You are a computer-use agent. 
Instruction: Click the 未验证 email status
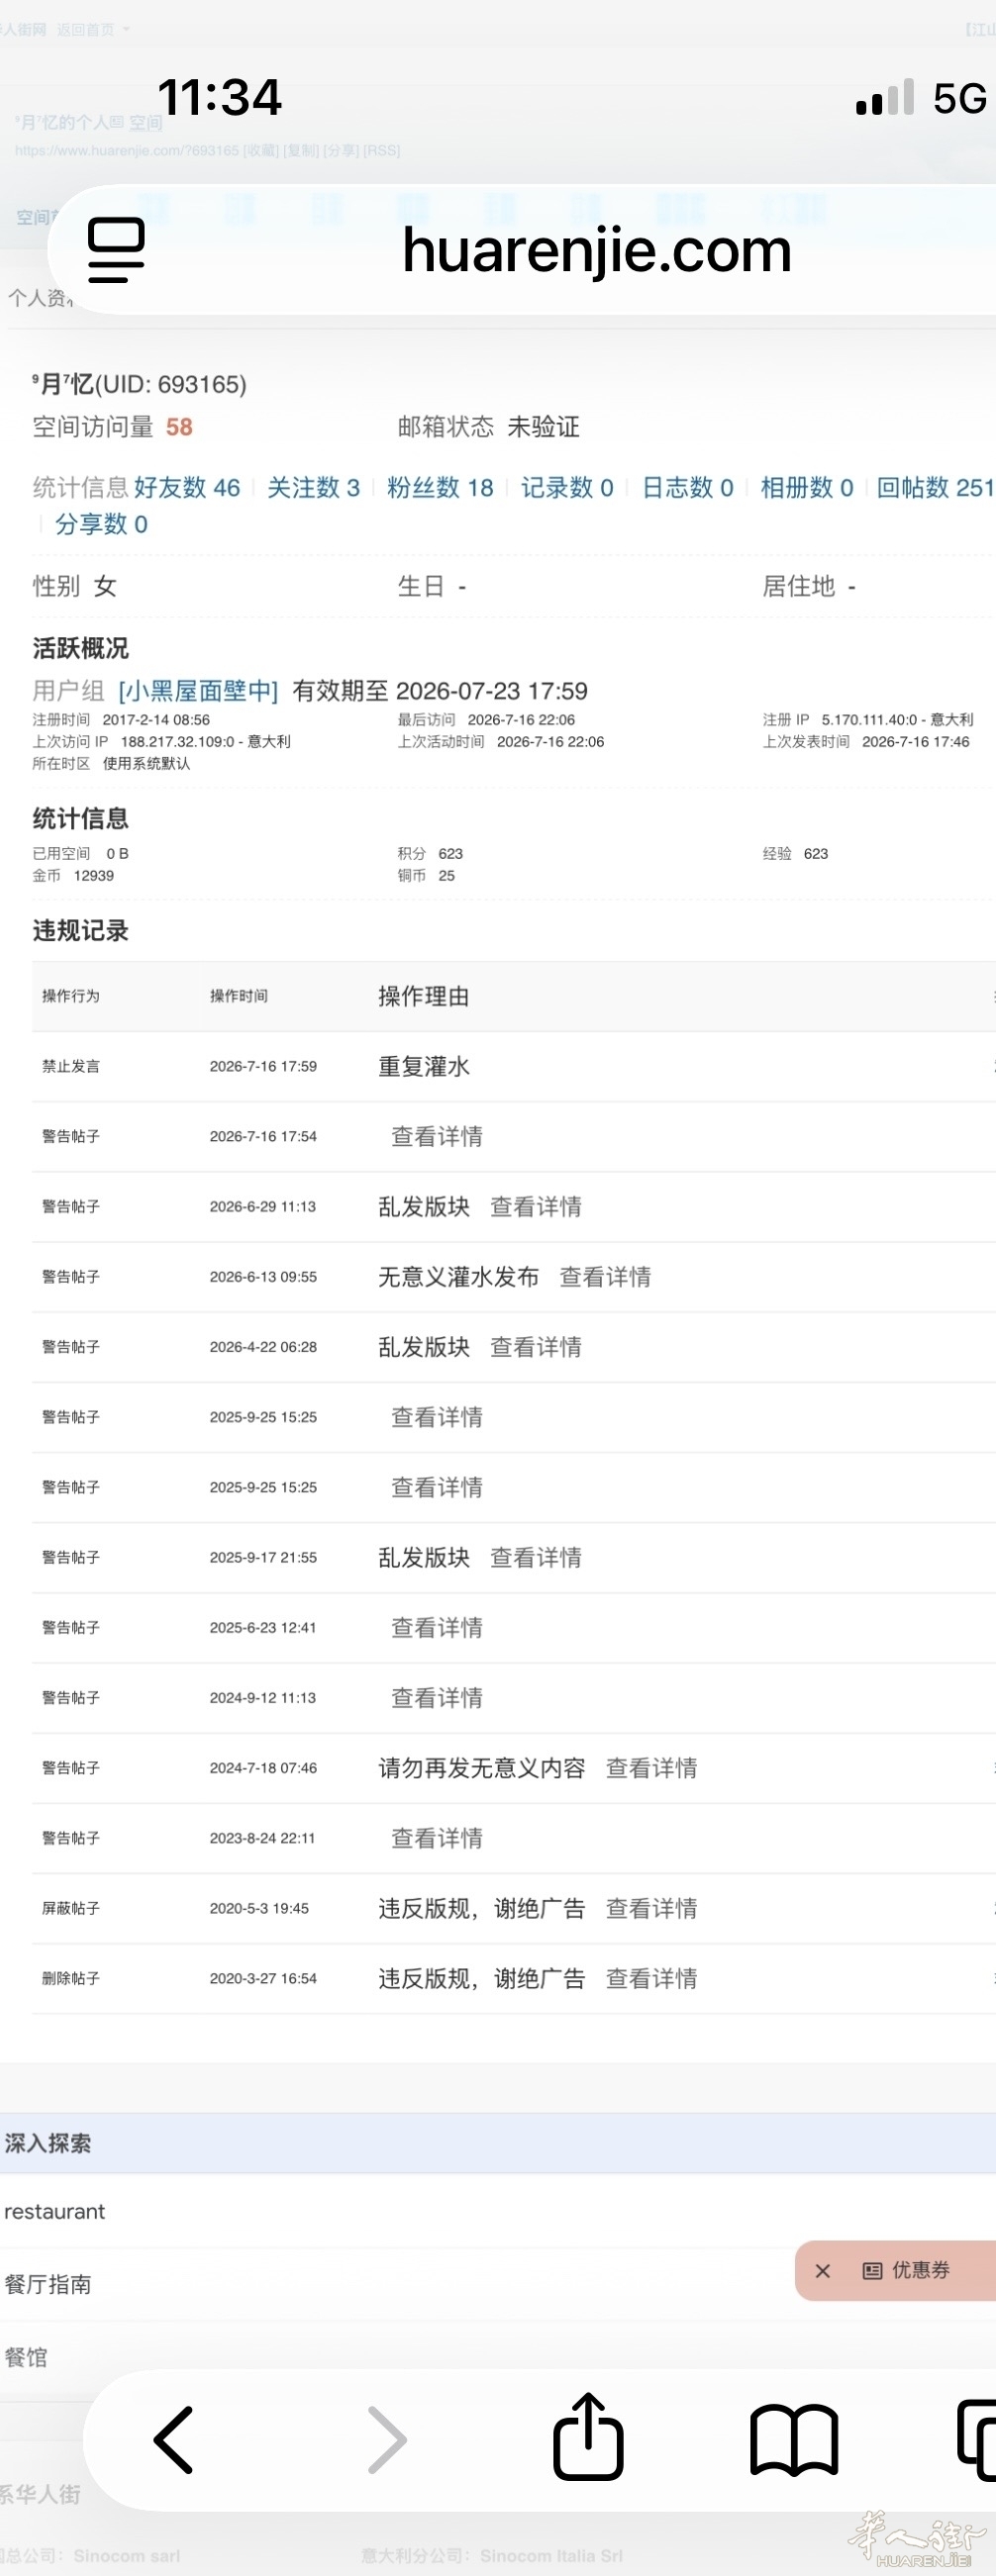point(544,427)
